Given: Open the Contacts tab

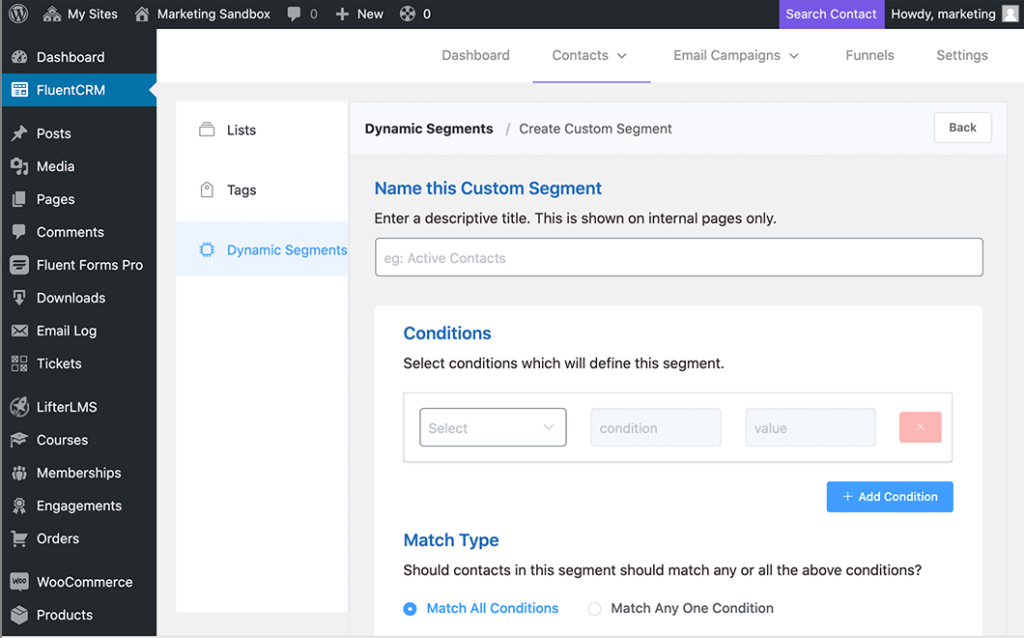Looking at the screenshot, I should pos(590,56).
